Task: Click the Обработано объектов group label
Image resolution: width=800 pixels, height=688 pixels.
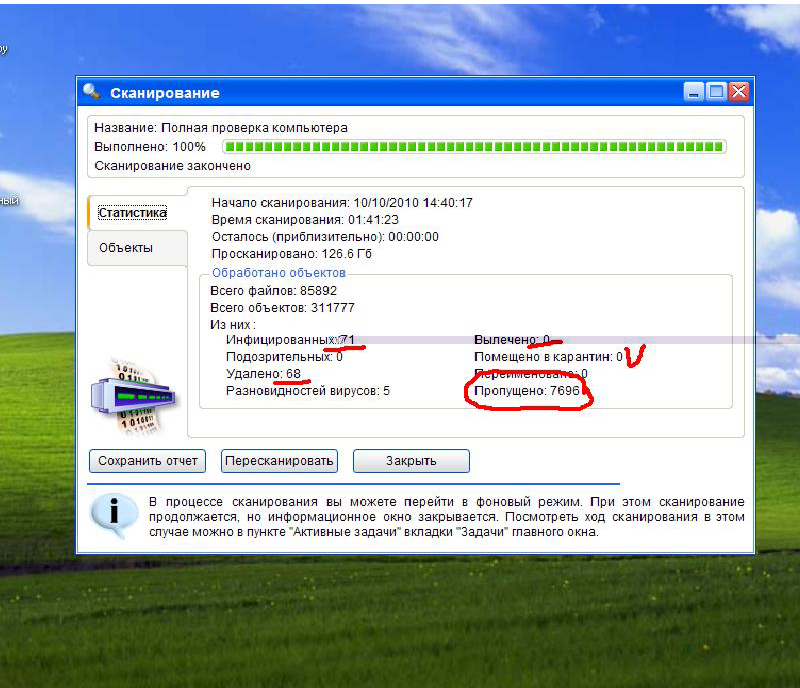Action: point(279,272)
